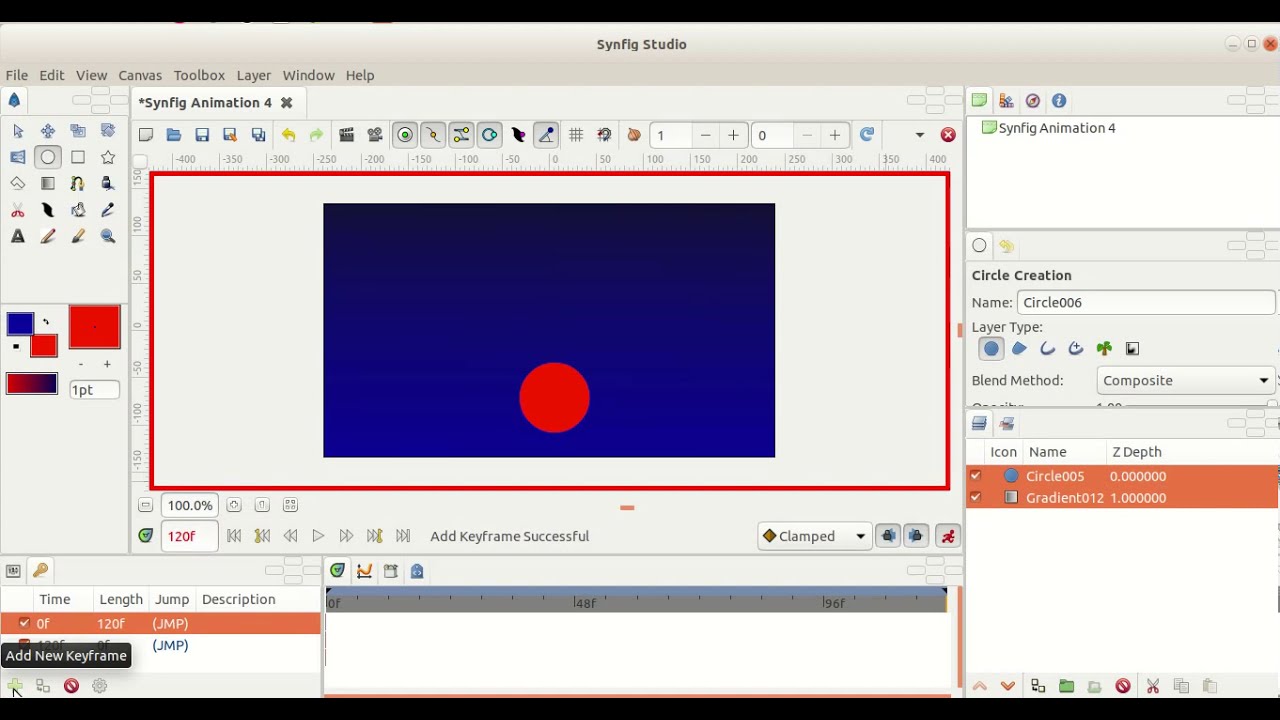Screen dimensions: 1280x720
Task: Open the Layer menu
Action: [x=254, y=75]
